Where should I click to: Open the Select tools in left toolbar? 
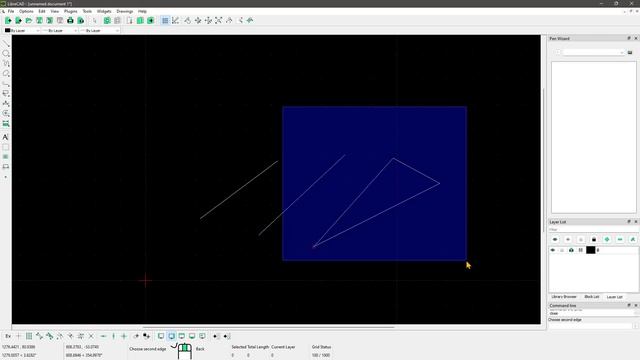click(6, 93)
